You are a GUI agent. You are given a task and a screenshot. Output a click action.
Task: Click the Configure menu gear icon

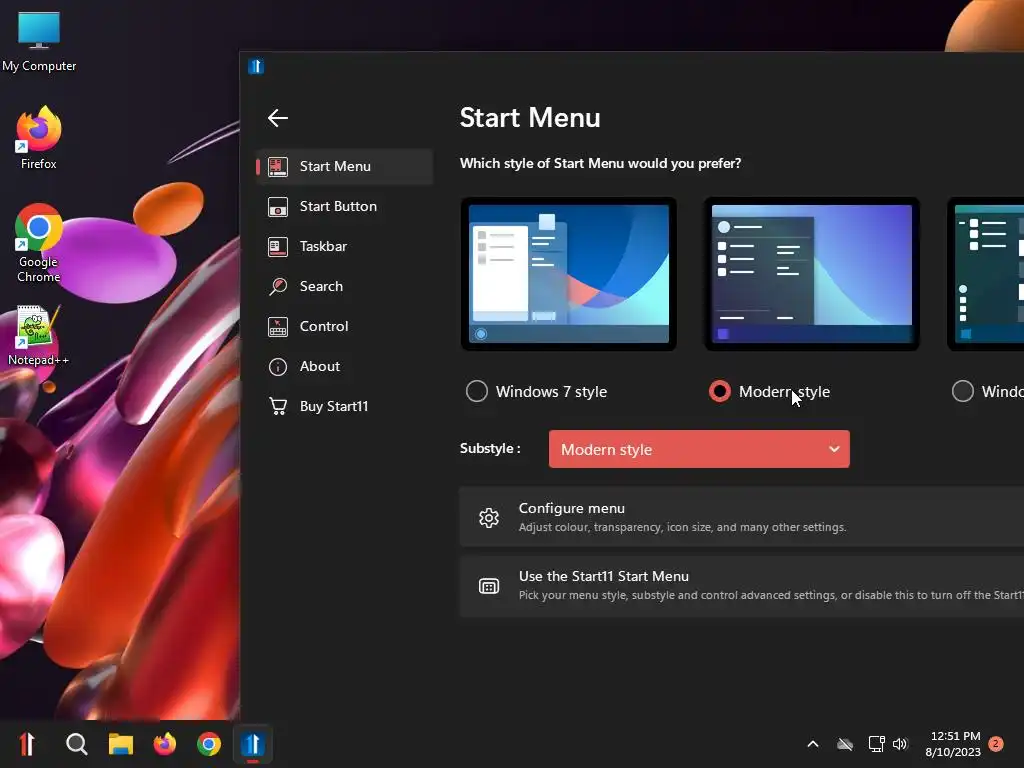click(489, 518)
